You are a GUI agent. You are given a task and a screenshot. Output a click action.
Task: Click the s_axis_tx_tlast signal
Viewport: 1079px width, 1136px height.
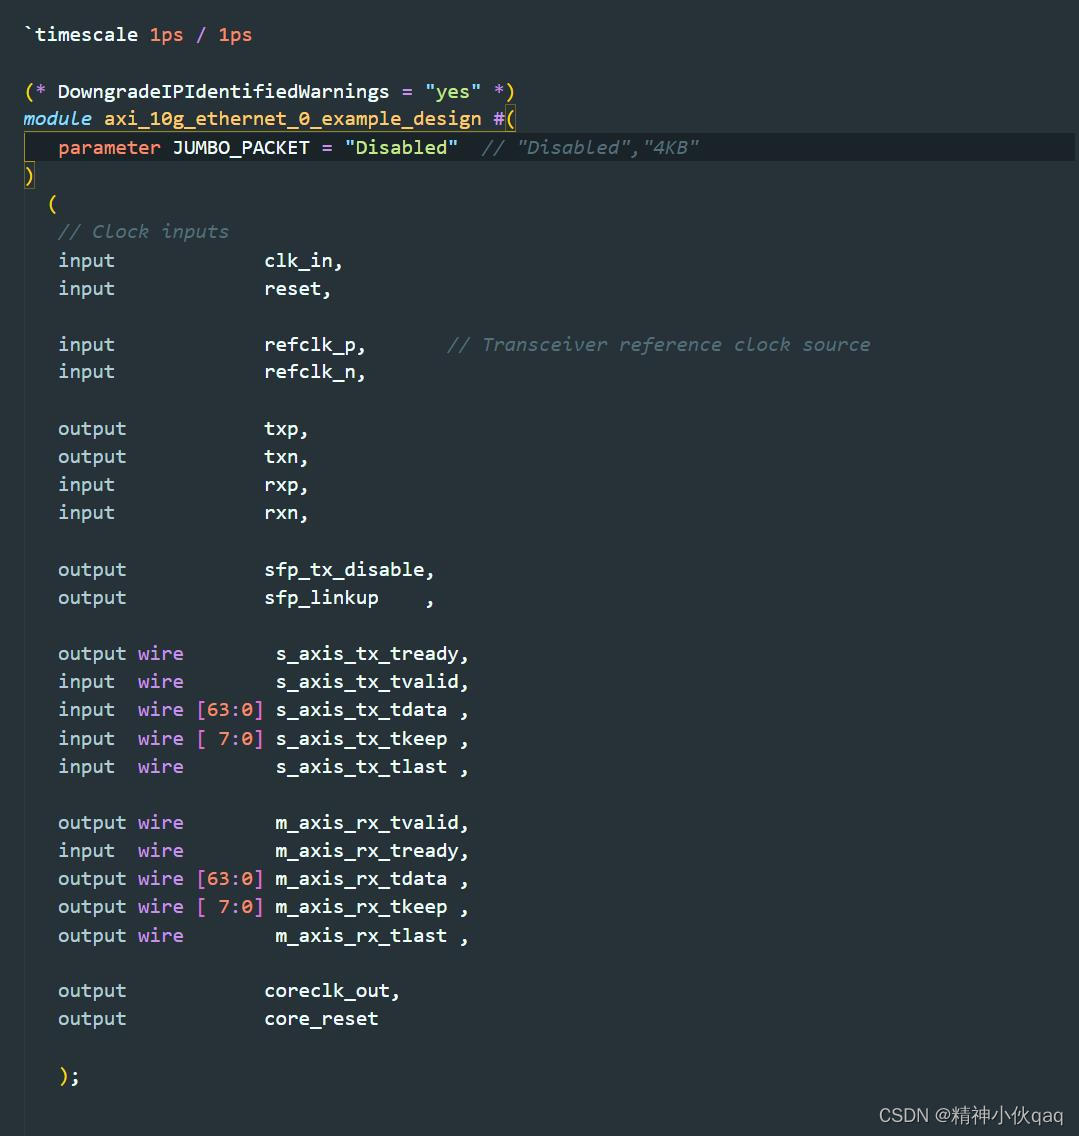coord(361,767)
